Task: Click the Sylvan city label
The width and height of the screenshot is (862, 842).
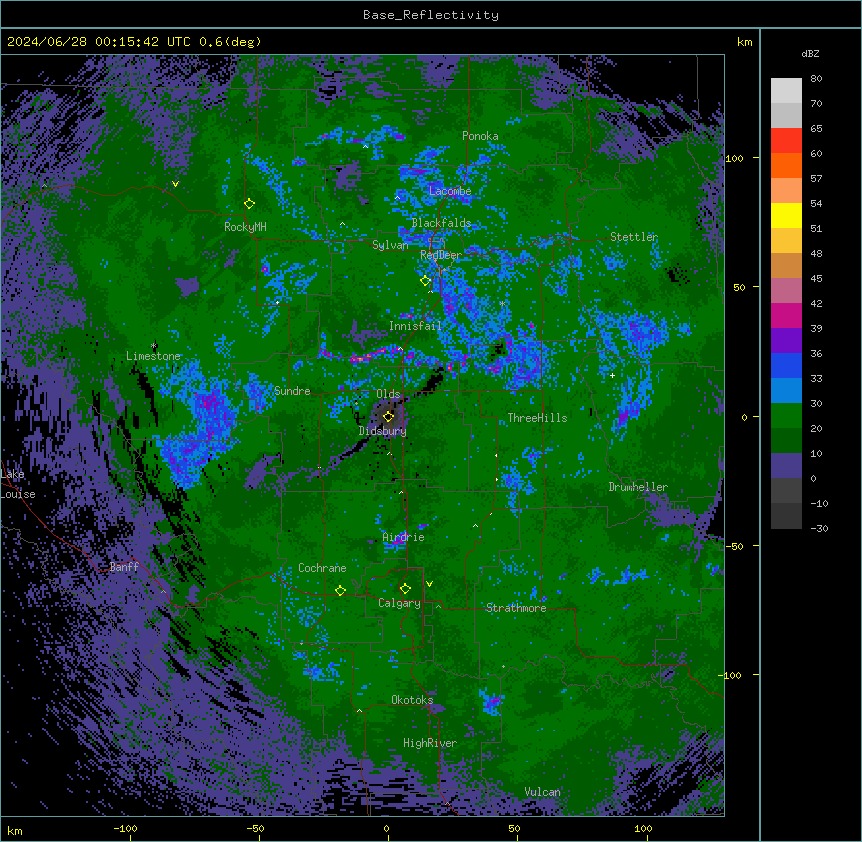Action: [x=390, y=245]
